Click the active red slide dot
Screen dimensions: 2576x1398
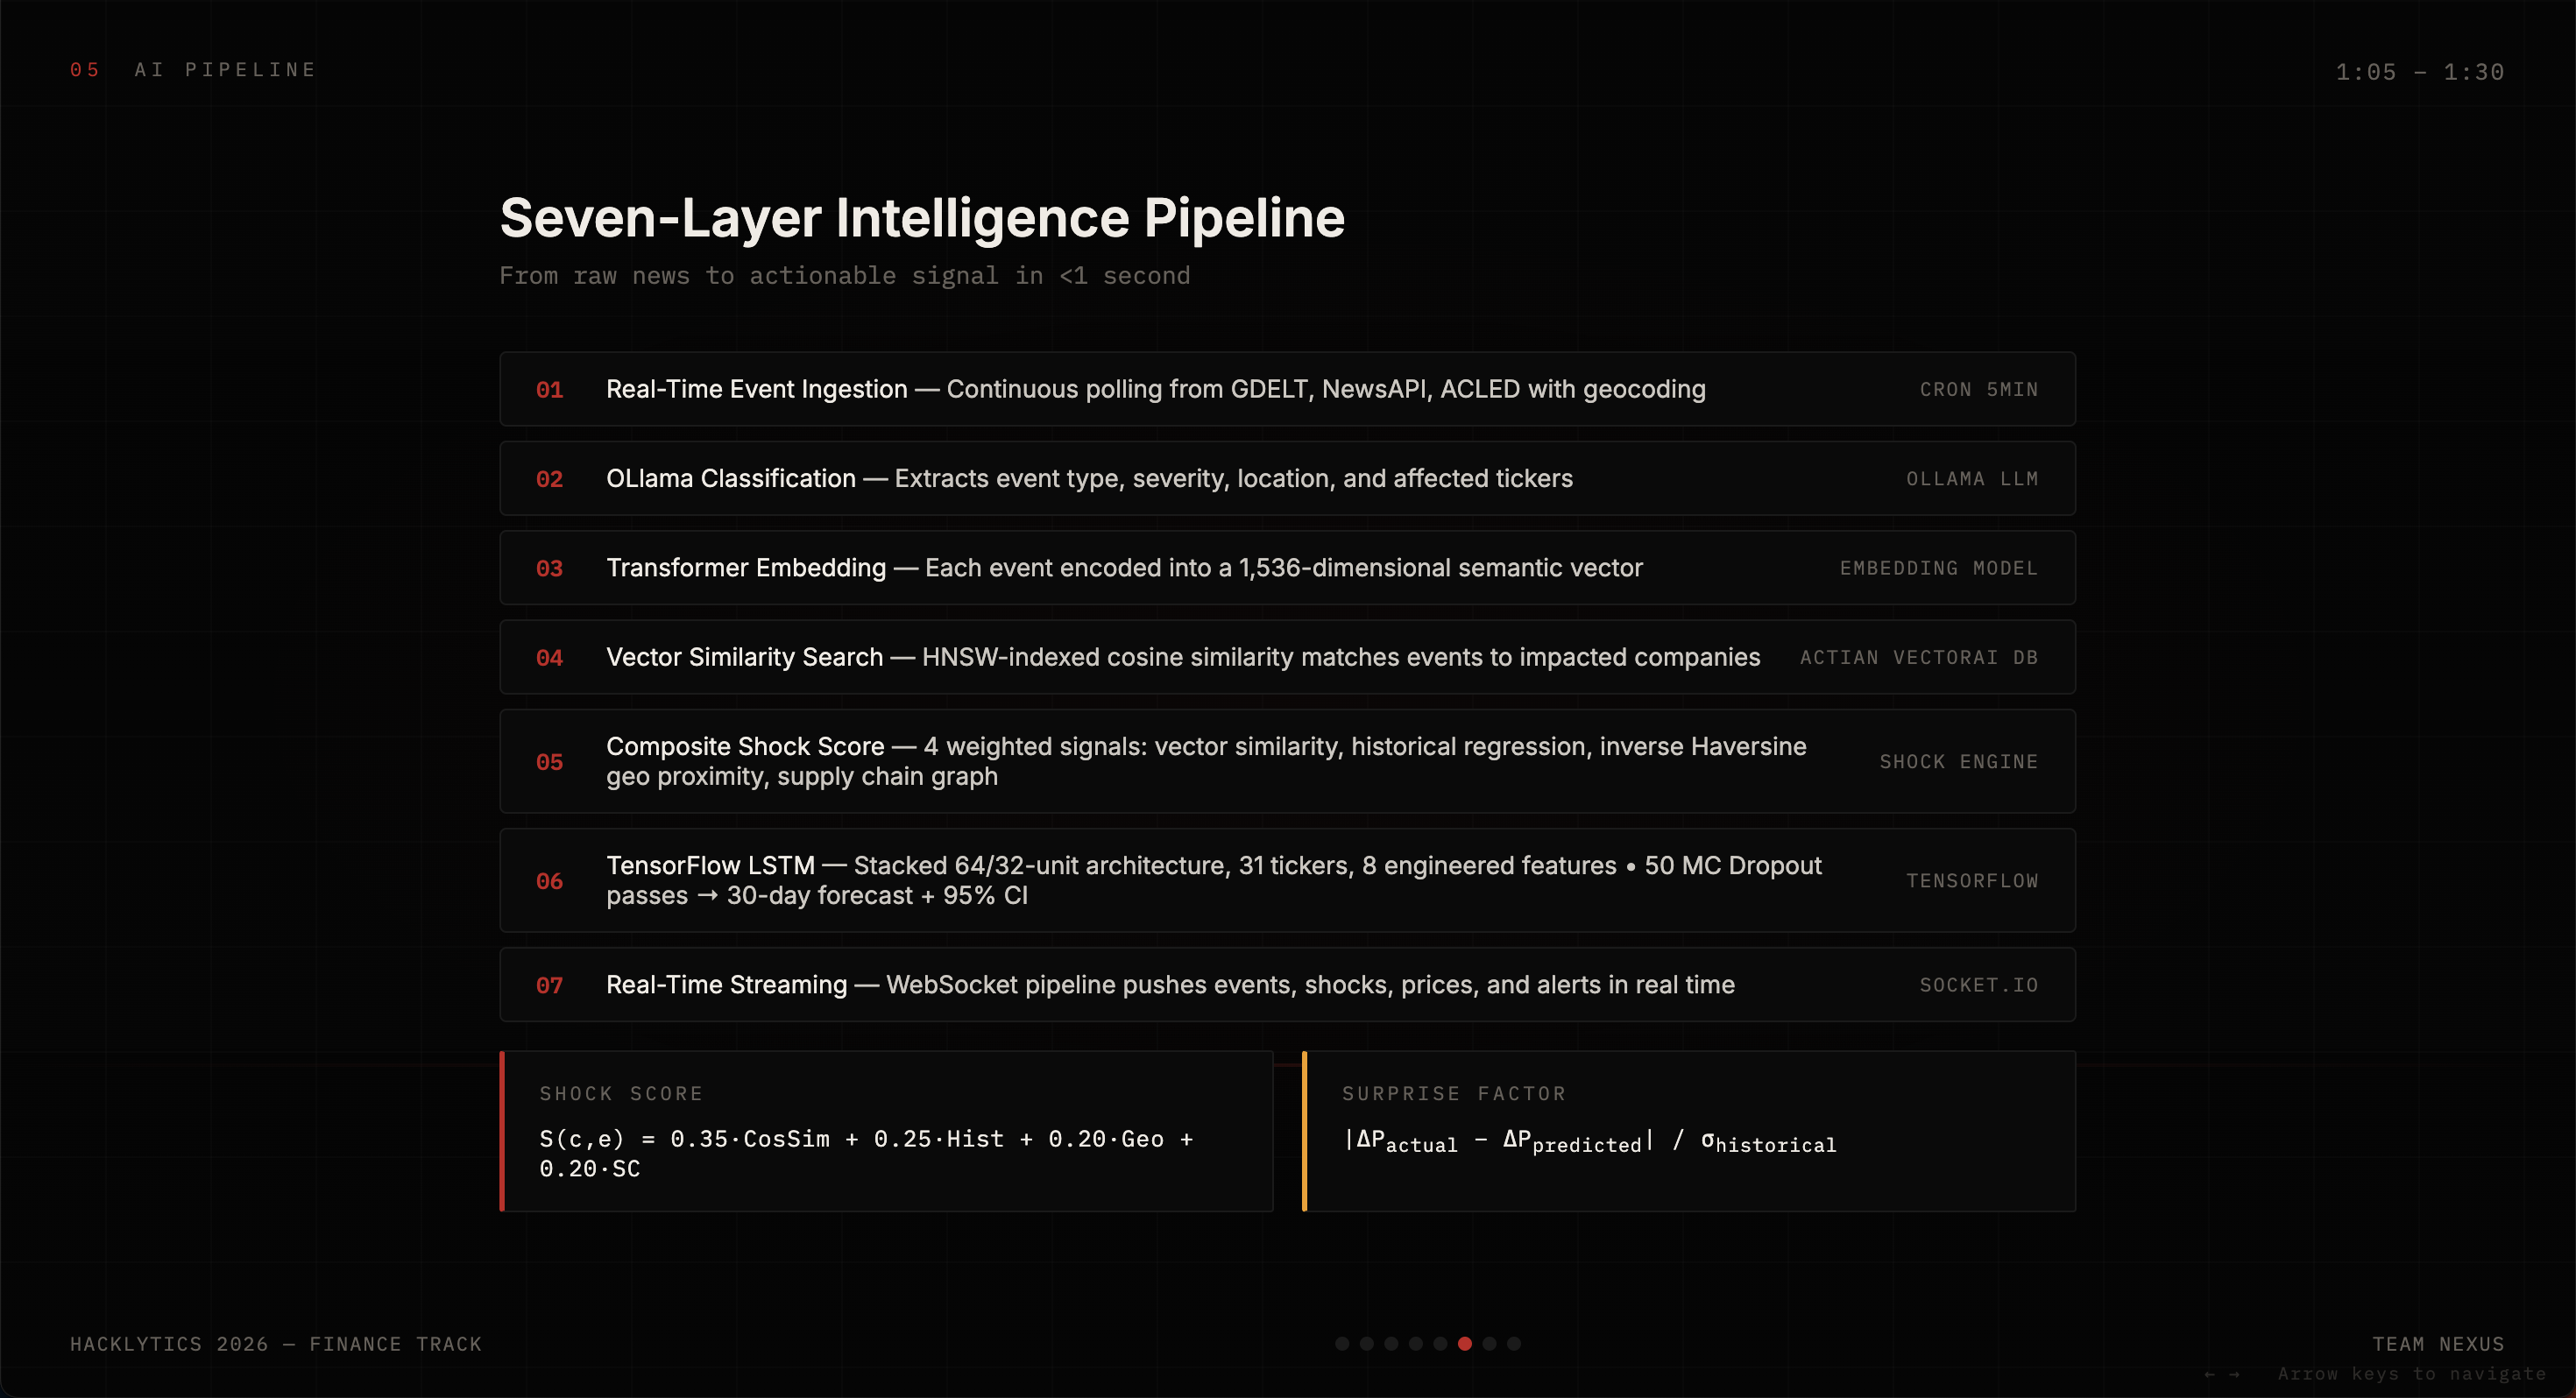point(1465,1343)
